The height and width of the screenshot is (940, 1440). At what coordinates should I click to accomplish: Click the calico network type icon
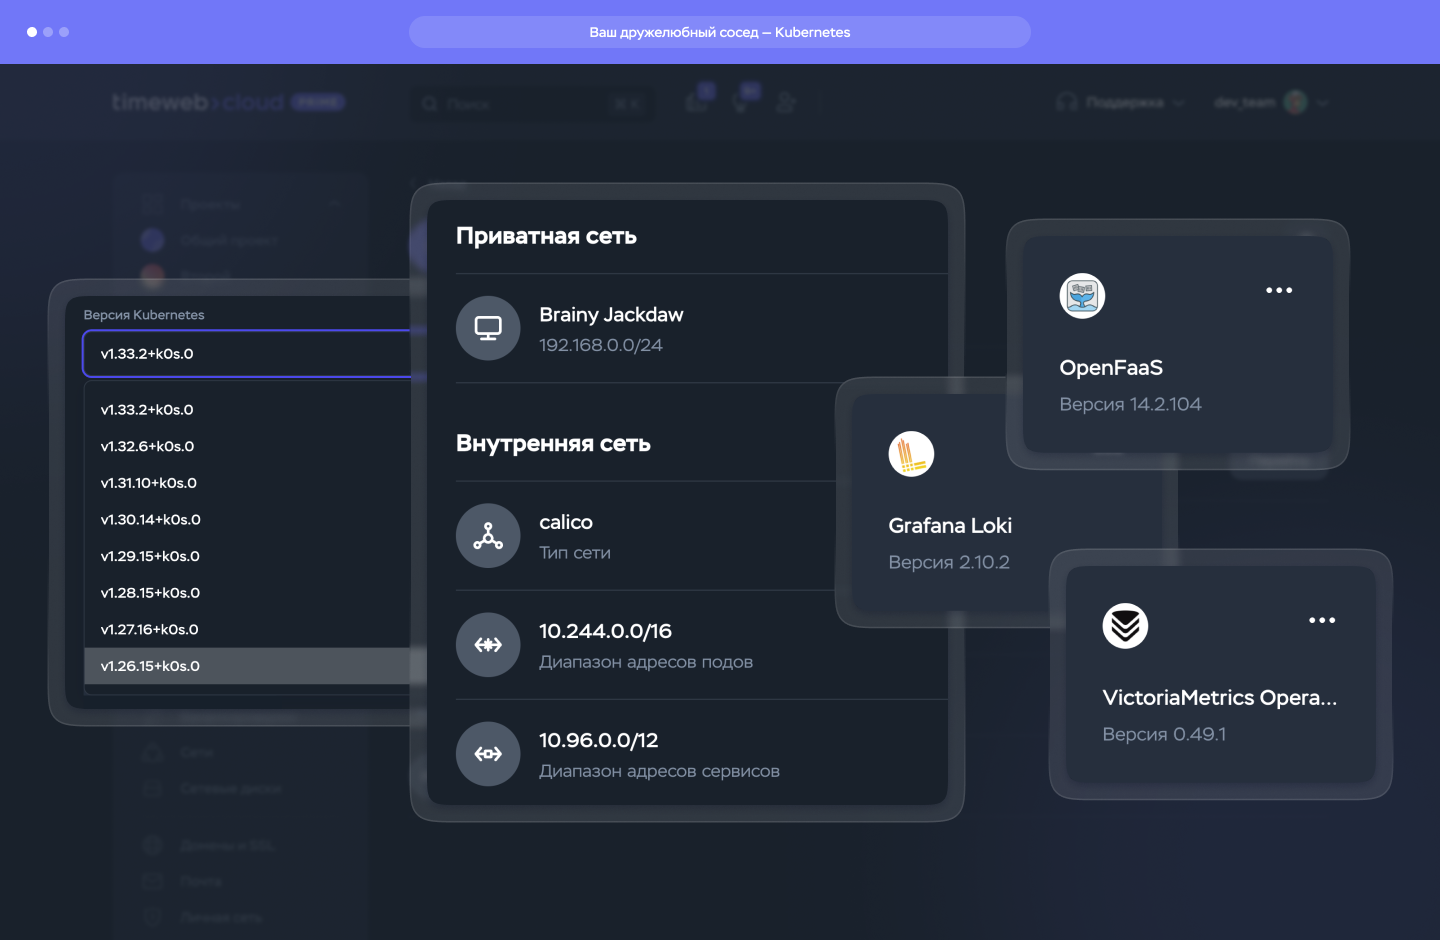tap(488, 536)
